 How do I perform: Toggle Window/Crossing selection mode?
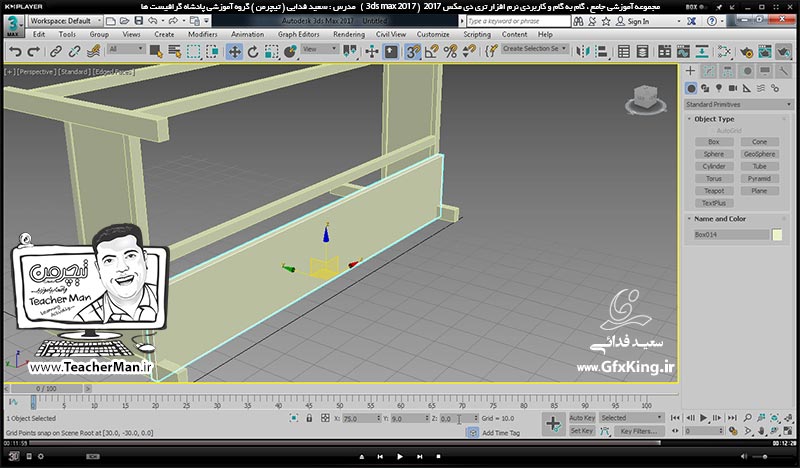tap(212, 52)
